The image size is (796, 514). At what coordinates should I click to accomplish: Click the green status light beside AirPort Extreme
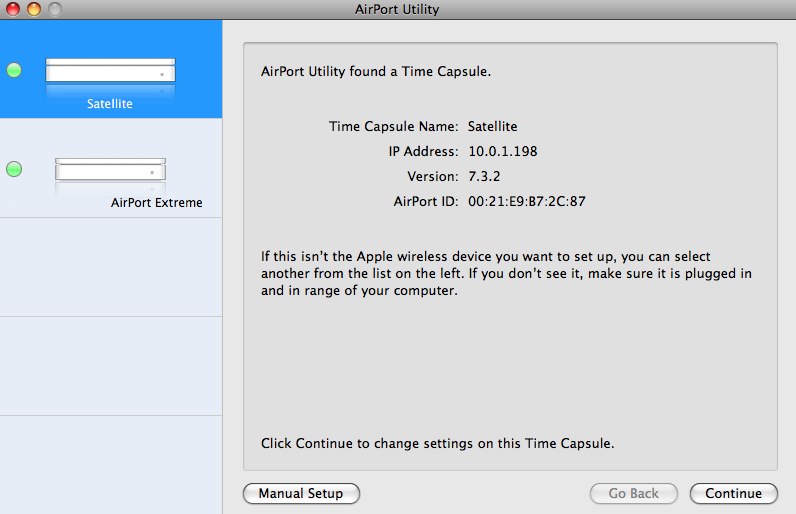[x=14, y=169]
